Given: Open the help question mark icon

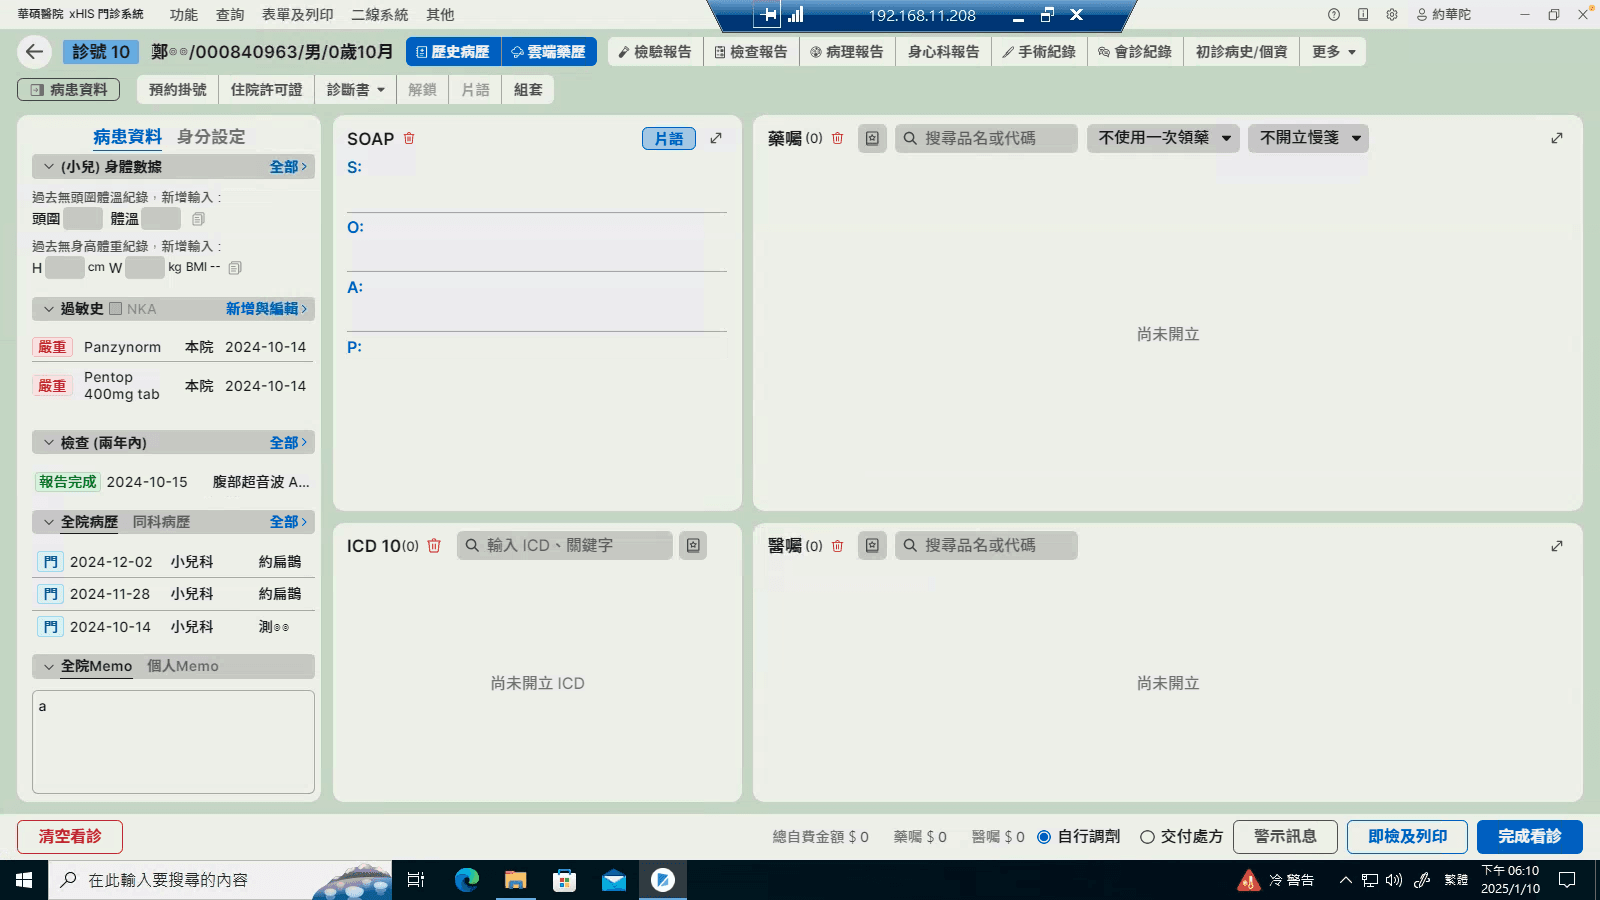Looking at the screenshot, I should pos(1334,15).
